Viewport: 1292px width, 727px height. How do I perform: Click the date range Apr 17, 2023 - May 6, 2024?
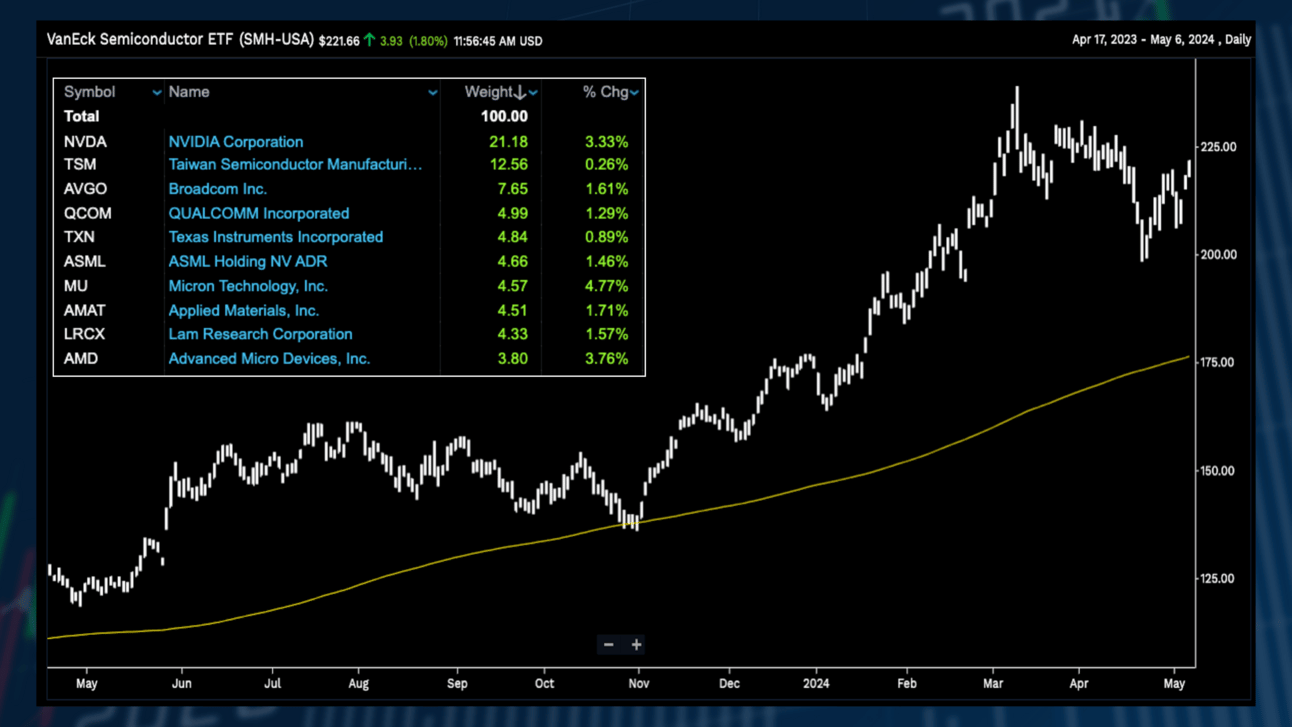pyautogui.click(x=1143, y=40)
